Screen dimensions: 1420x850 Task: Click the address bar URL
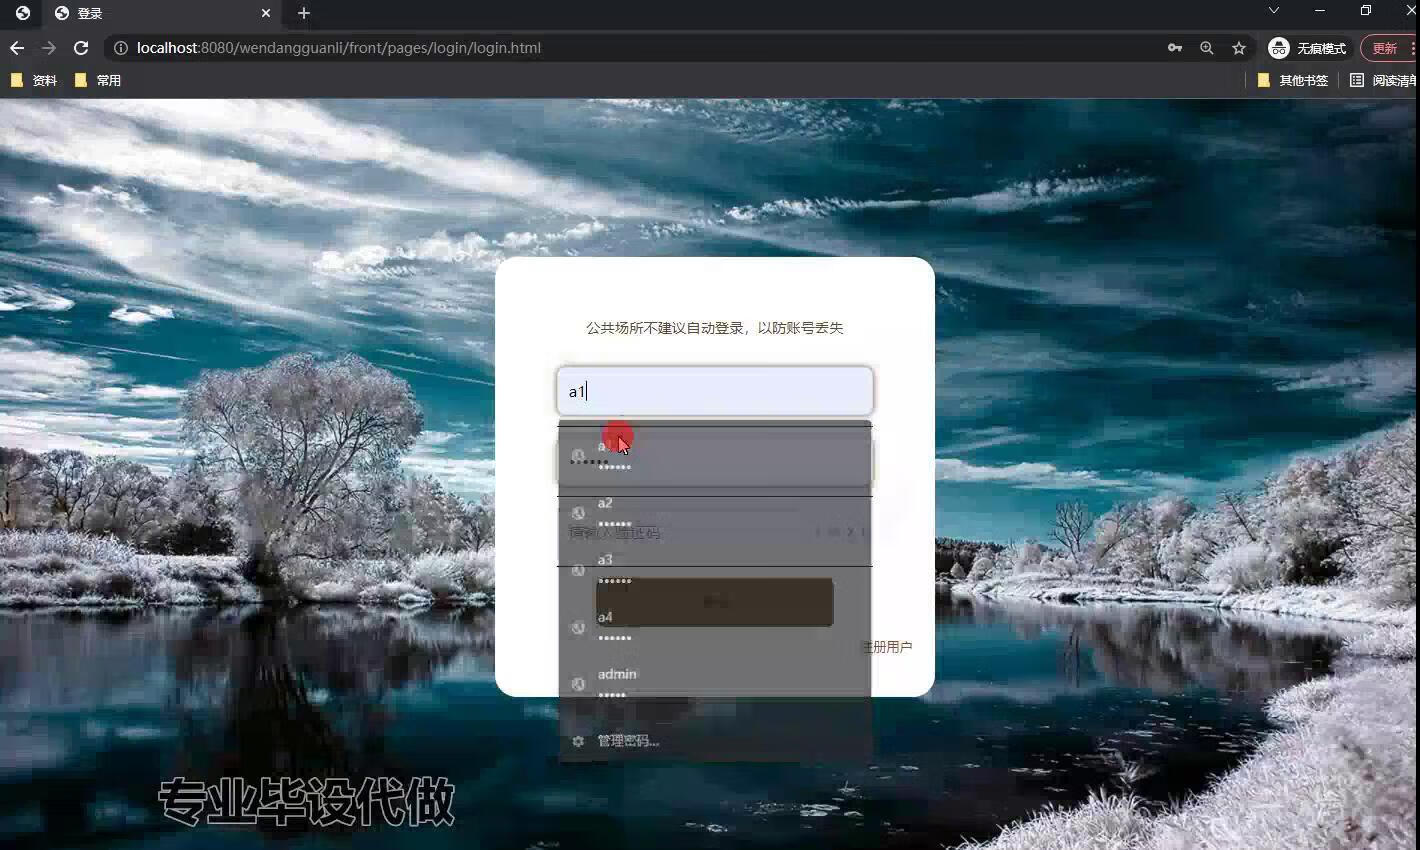(x=339, y=48)
